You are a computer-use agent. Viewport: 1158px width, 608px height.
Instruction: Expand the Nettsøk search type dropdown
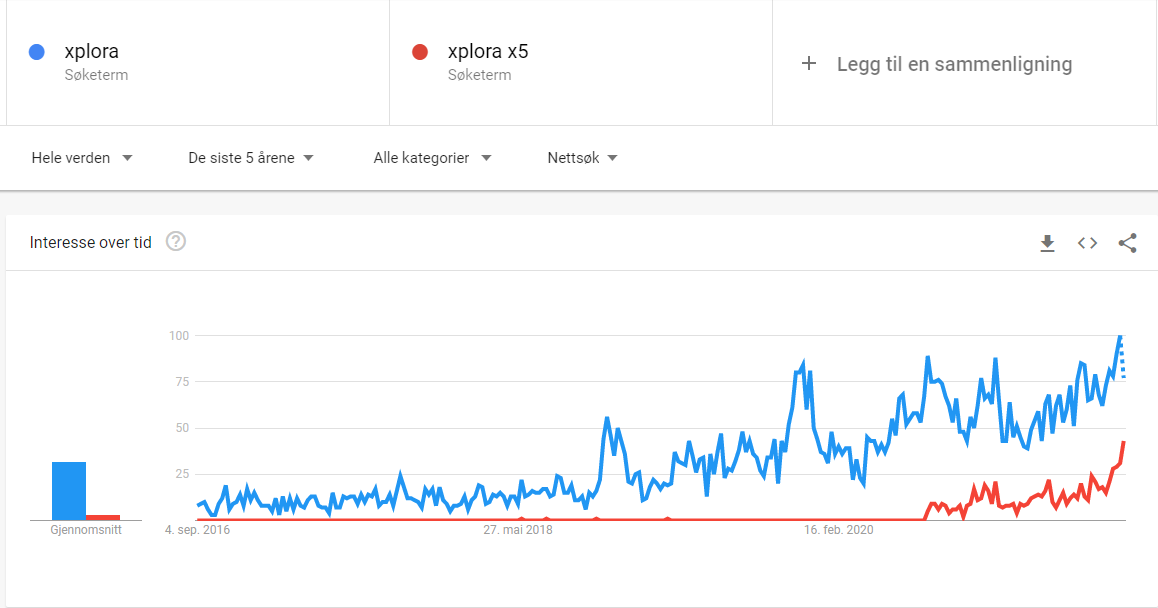point(582,157)
